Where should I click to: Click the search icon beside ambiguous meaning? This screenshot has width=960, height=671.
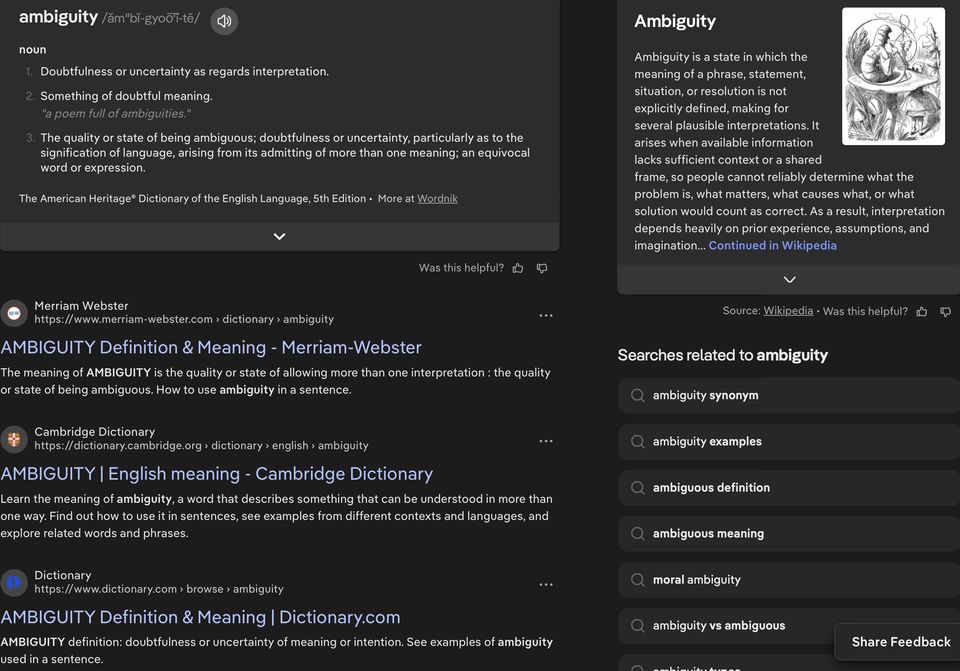coord(637,534)
